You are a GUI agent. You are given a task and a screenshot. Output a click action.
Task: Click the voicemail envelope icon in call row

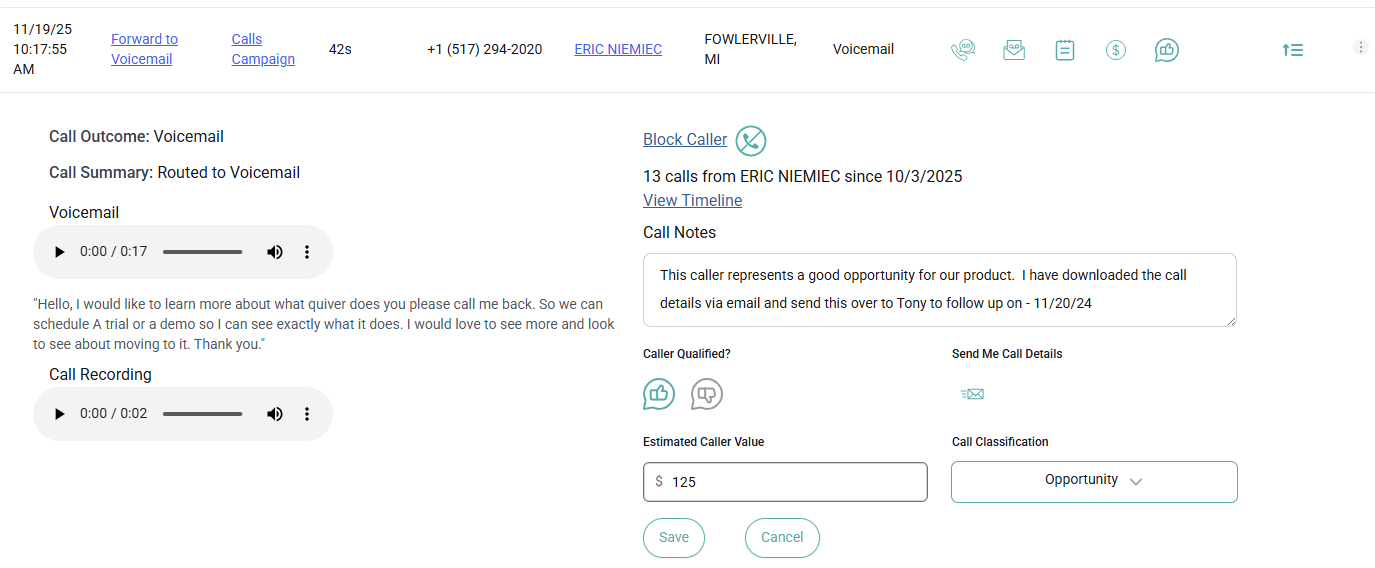click(1014, 50)
